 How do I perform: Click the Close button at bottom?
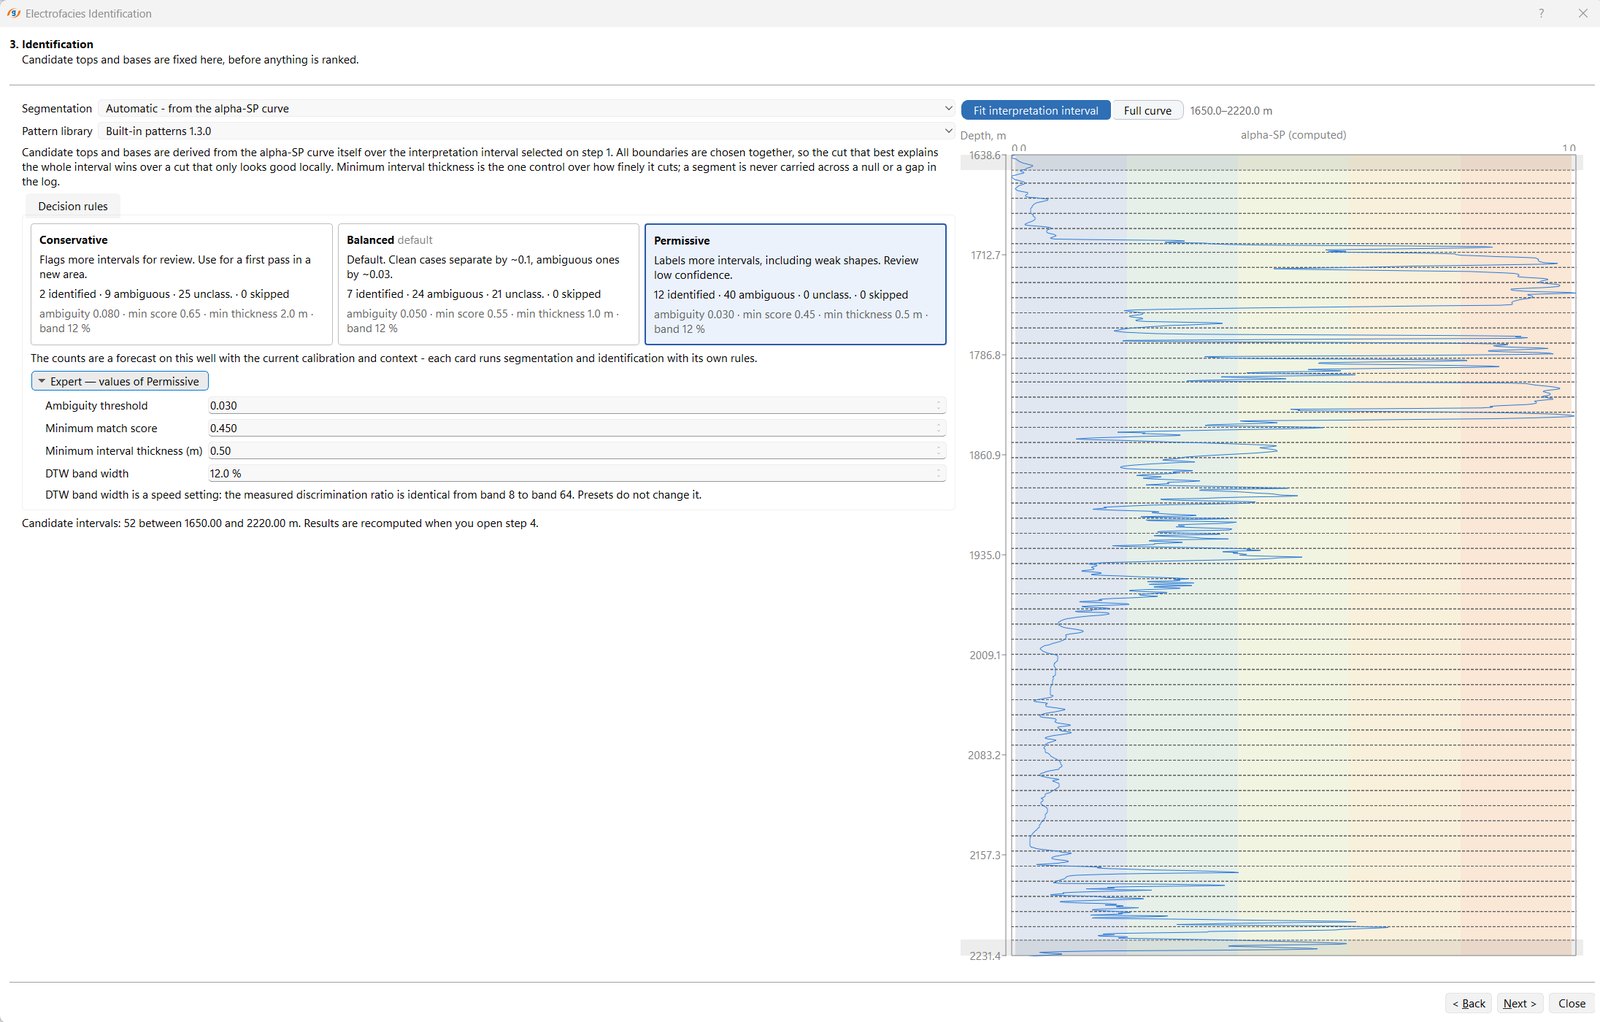pyautogui.click(x=1572, y=1003)
